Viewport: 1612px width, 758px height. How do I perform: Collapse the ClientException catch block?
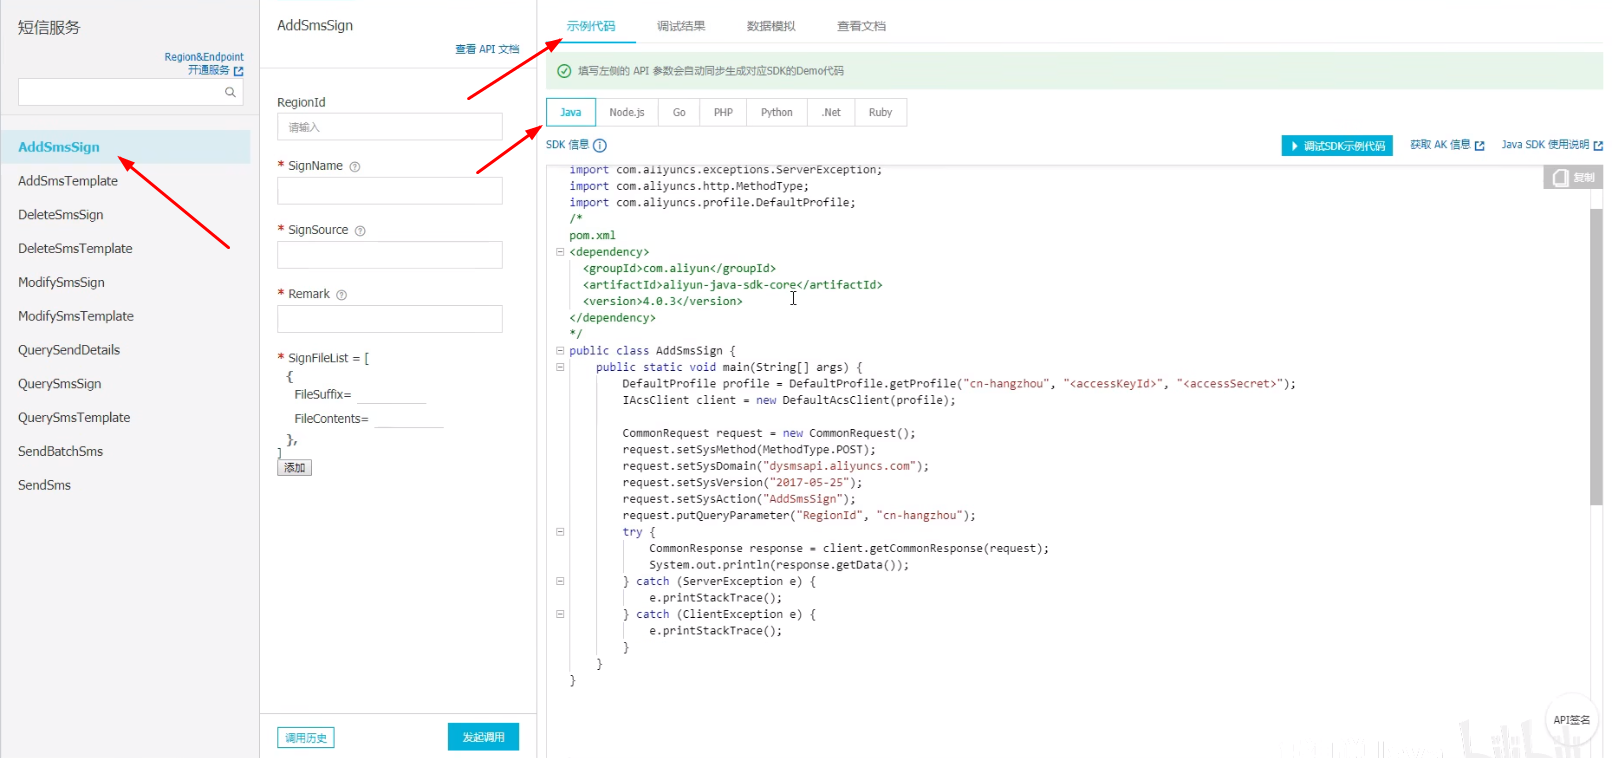point(560,614)
